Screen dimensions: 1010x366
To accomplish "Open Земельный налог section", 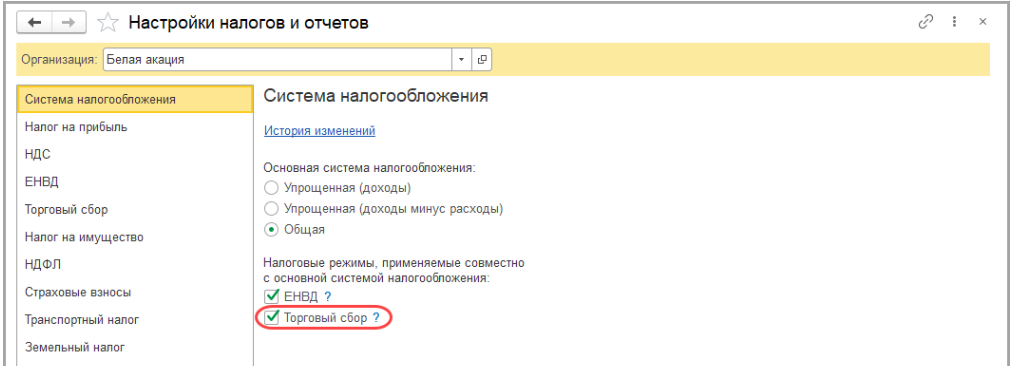I will point(135,348).
